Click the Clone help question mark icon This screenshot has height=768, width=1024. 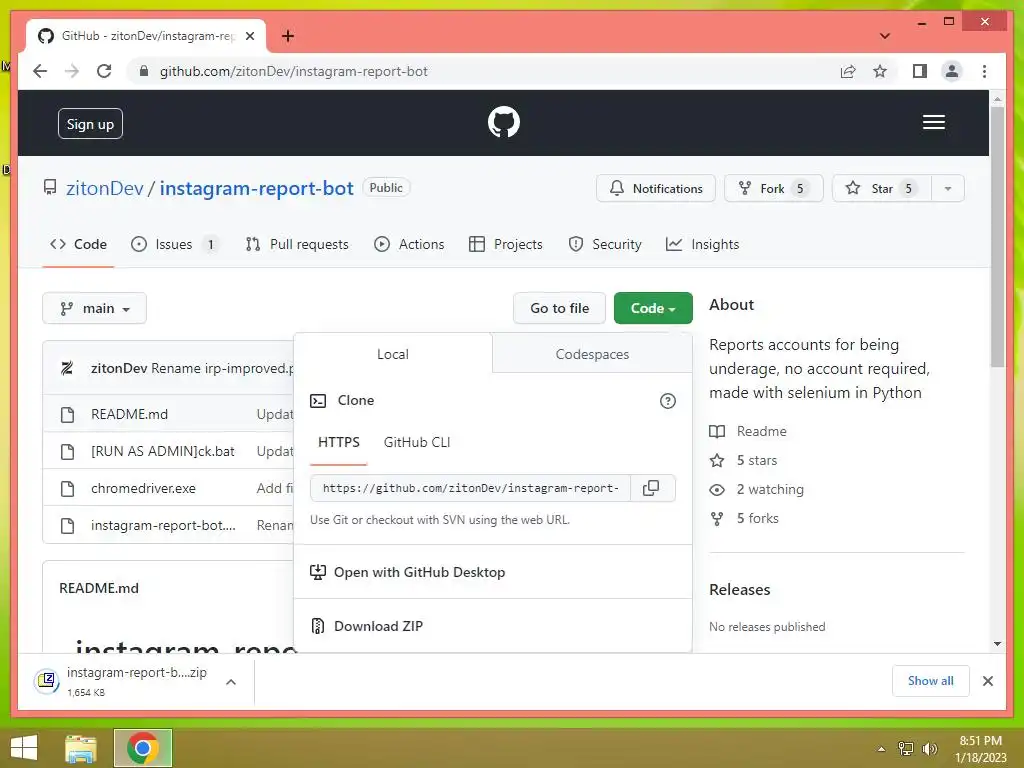point(667,401)
